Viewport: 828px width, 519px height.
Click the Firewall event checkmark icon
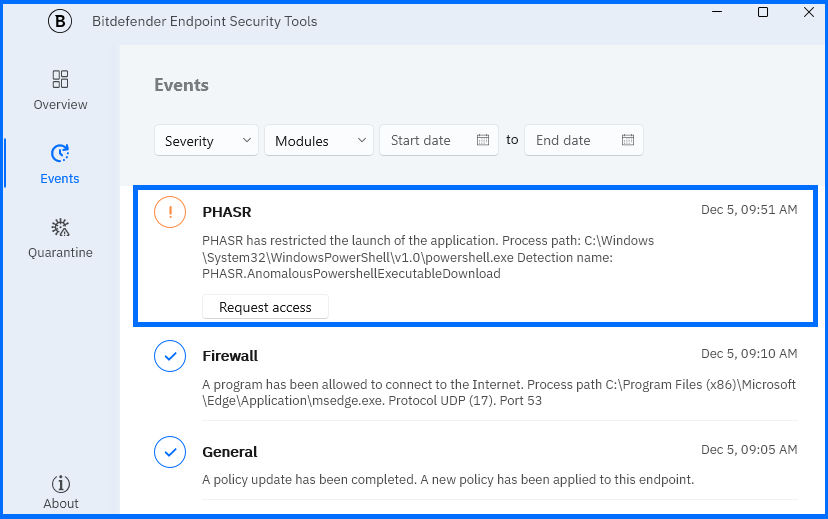tap(170, 355)
